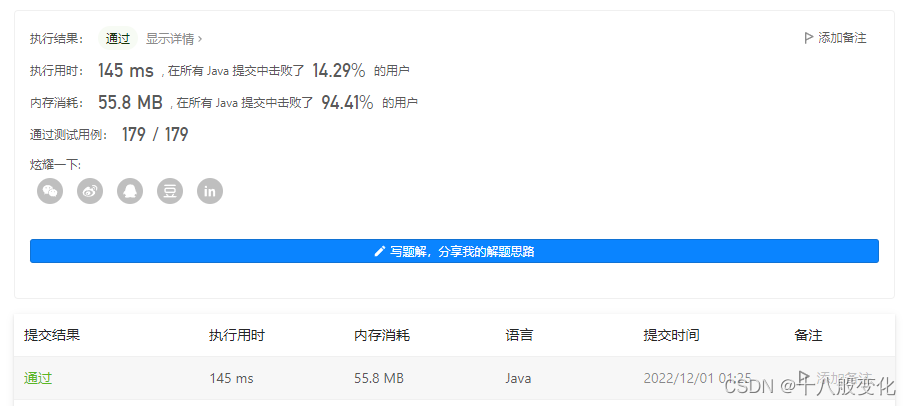The height and width of the screenshot is (406, 911).
Task: Share result via LinkedIn icon
Action: tap(210, 191)
